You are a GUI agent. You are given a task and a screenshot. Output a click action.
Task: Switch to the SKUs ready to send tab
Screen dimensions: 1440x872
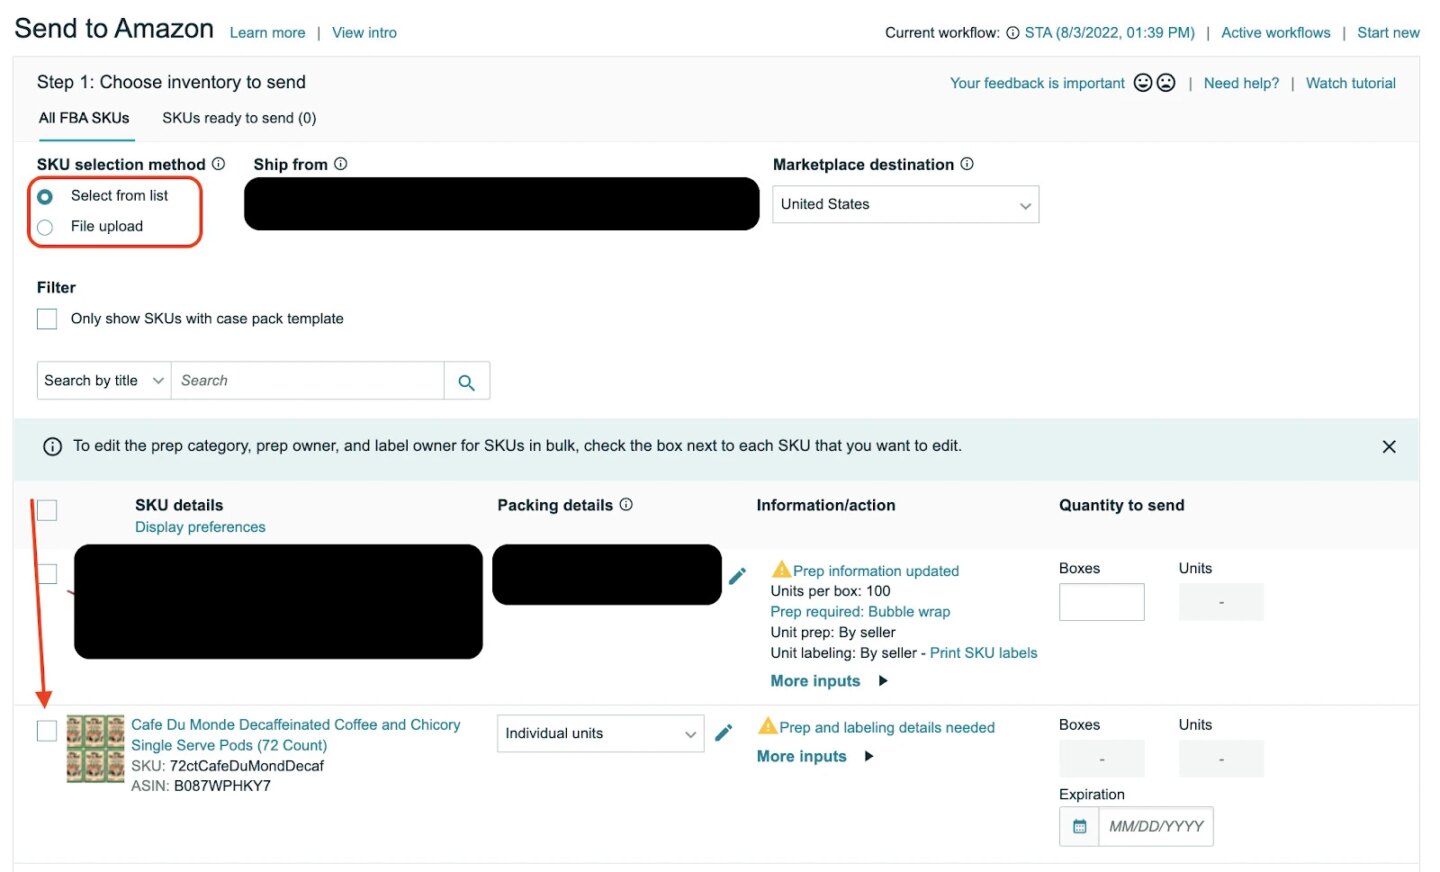[239, 117]
